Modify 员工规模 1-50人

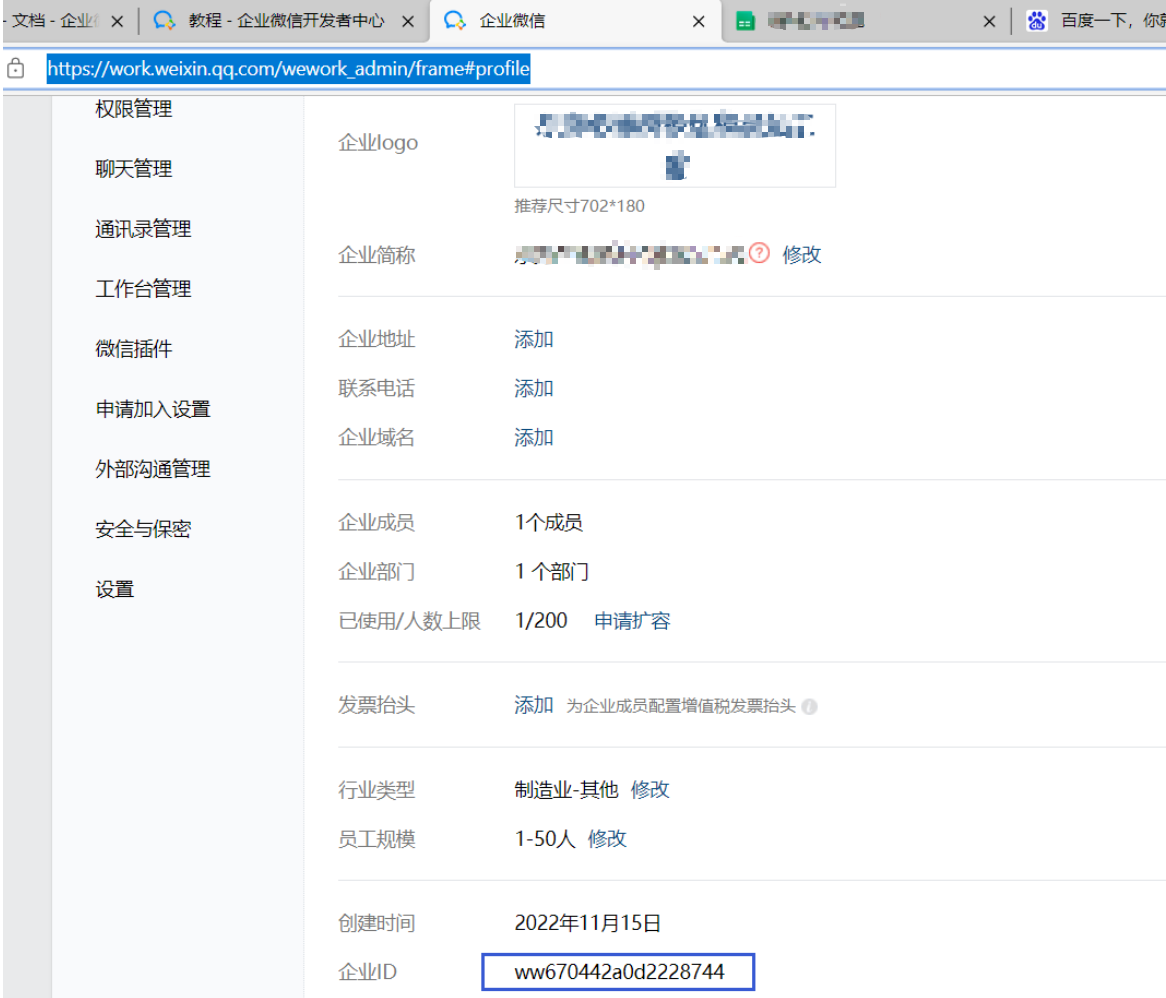[607, 839]
